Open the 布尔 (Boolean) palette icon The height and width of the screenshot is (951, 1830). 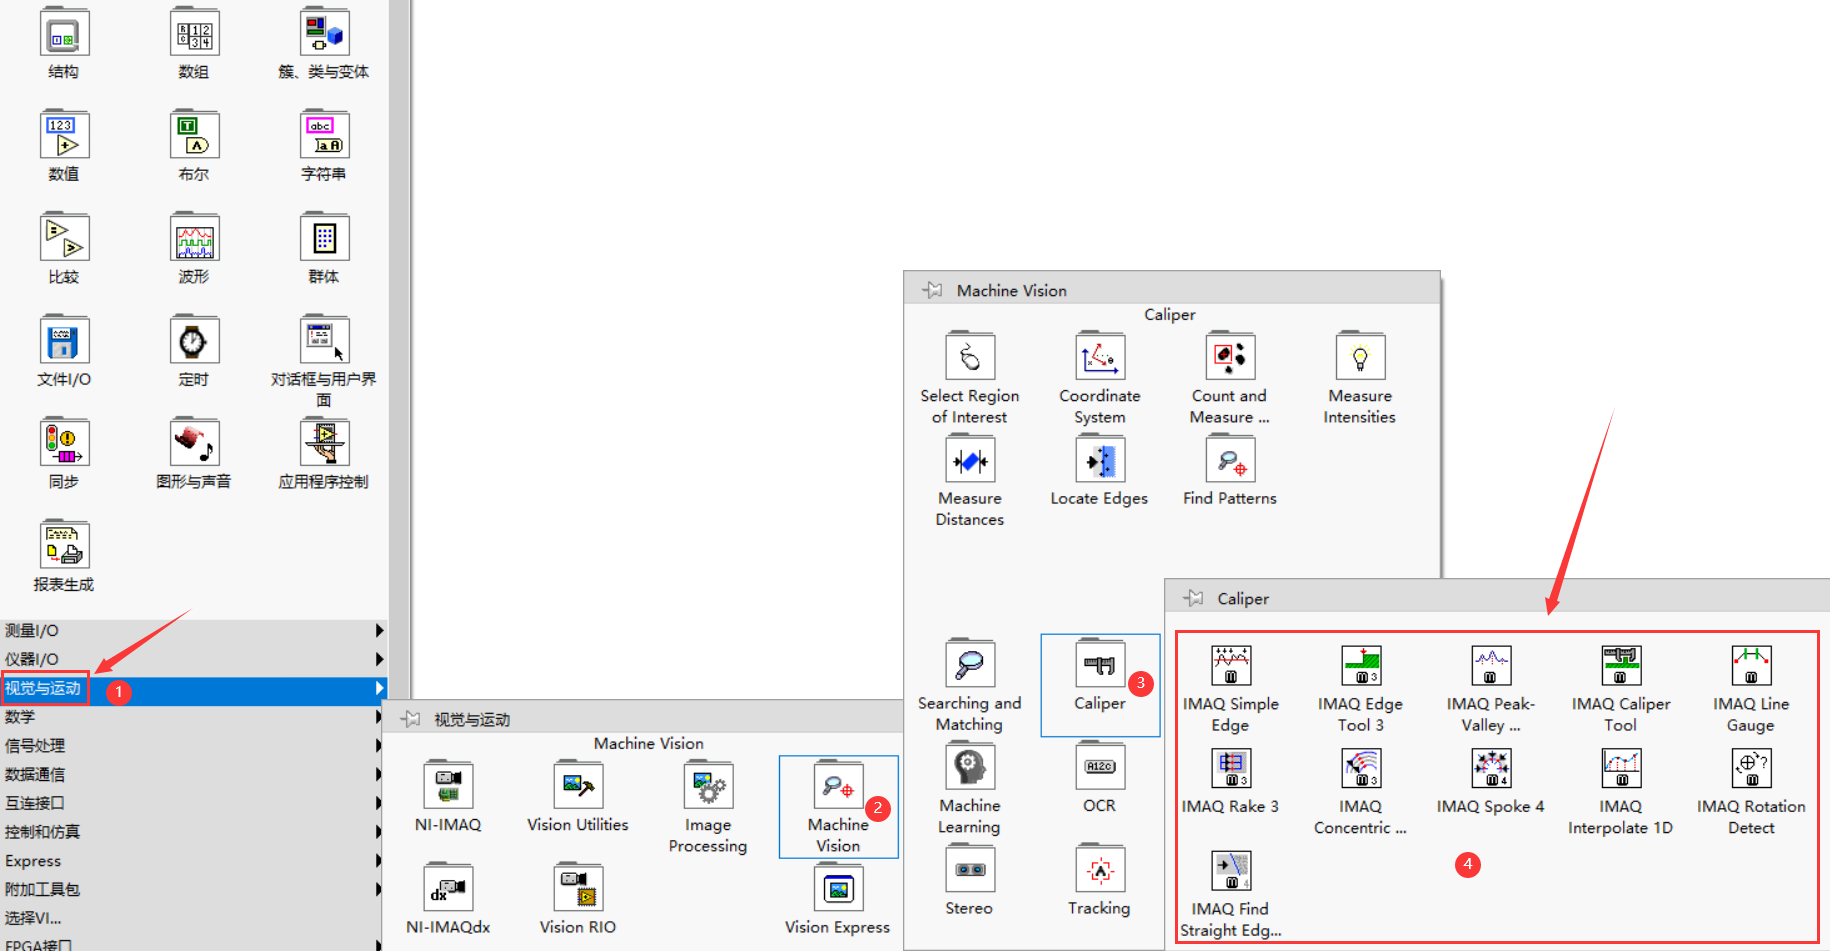[x=194, y=135]
